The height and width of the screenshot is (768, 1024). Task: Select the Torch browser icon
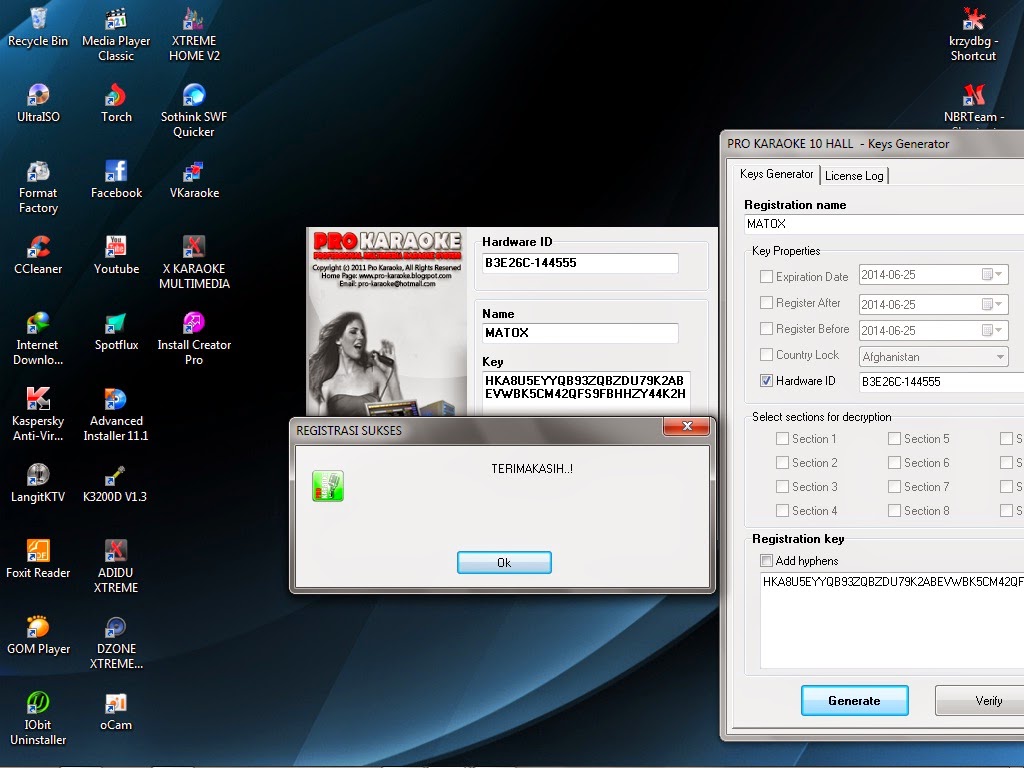116,103
